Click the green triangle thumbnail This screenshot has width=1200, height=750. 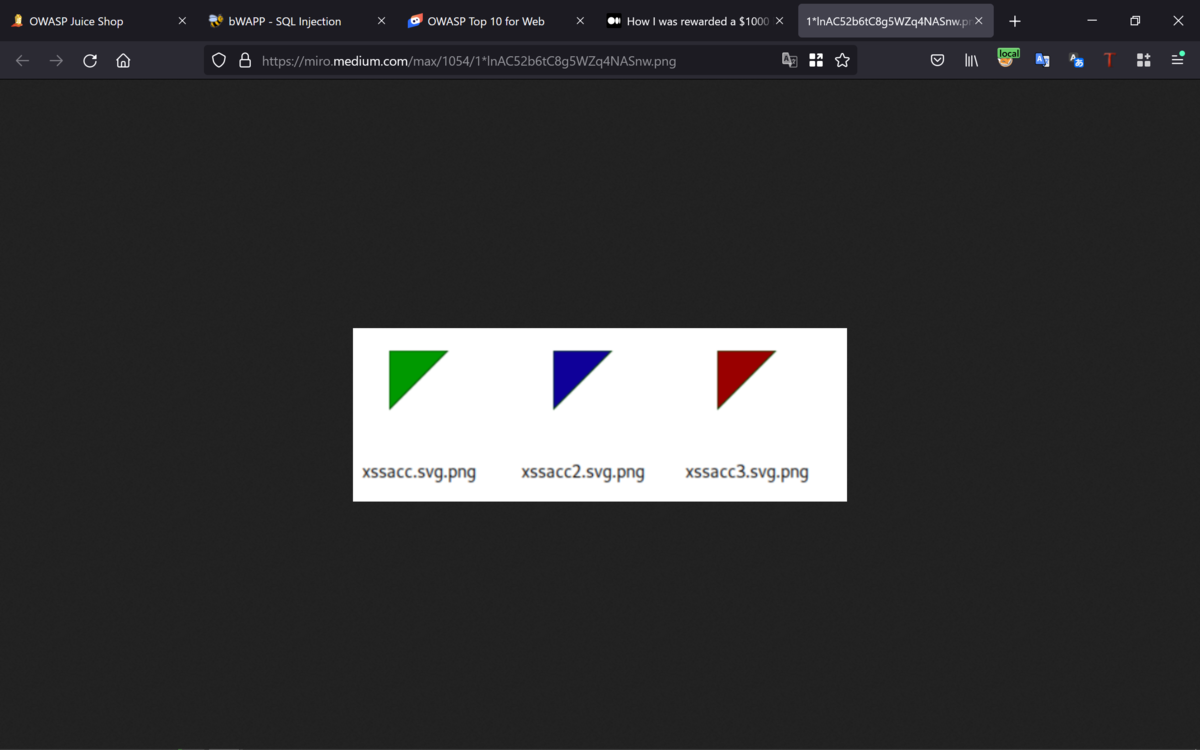pos(418,379)
